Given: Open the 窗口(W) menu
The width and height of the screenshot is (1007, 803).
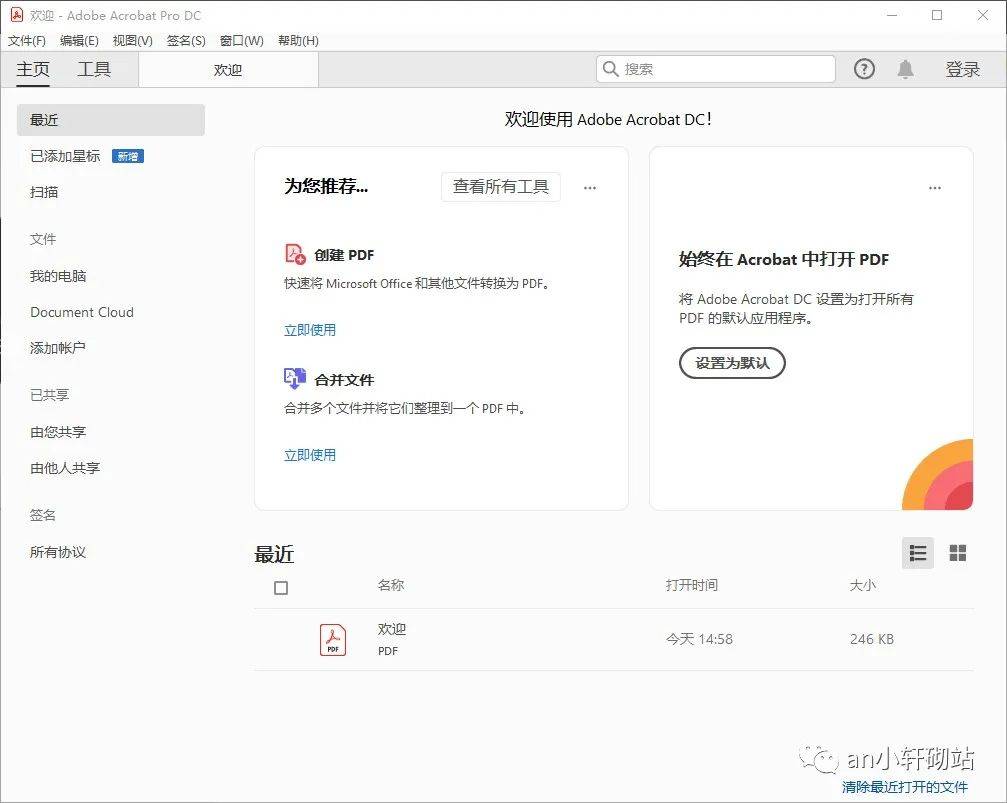Looking at the screenshot, I should (241, 41).
